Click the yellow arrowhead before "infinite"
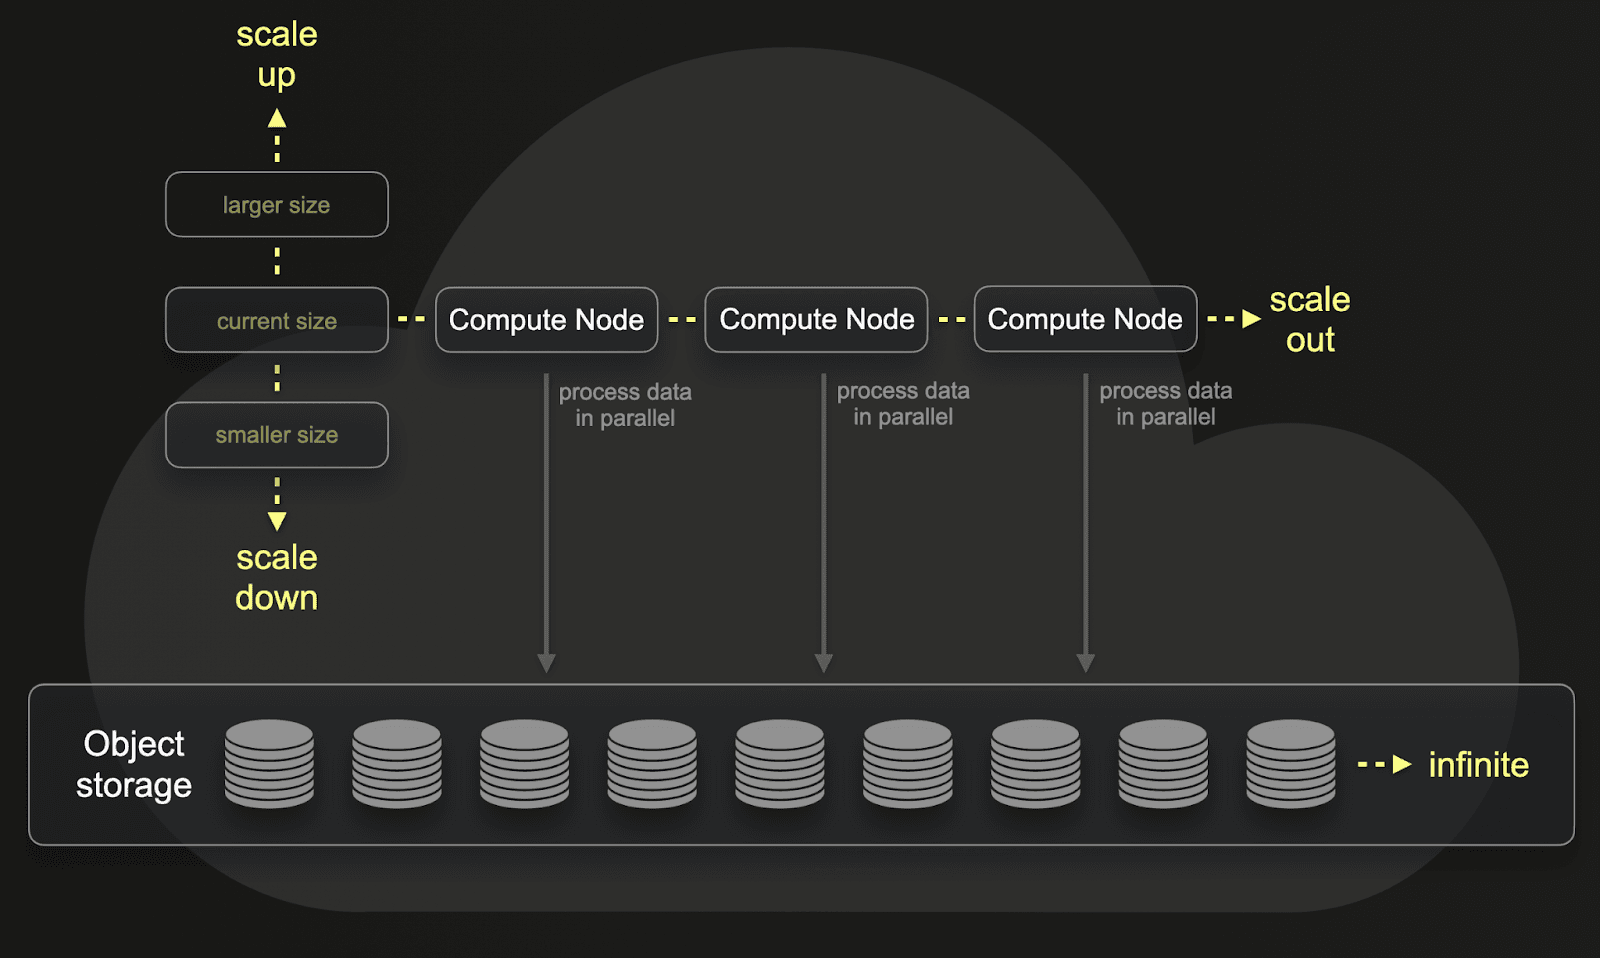 [x=1402, y=765]
